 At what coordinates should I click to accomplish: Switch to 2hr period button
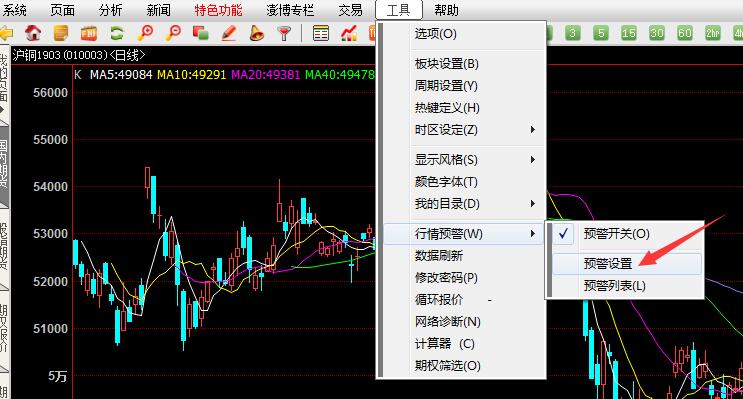click(x=713, y=33)
